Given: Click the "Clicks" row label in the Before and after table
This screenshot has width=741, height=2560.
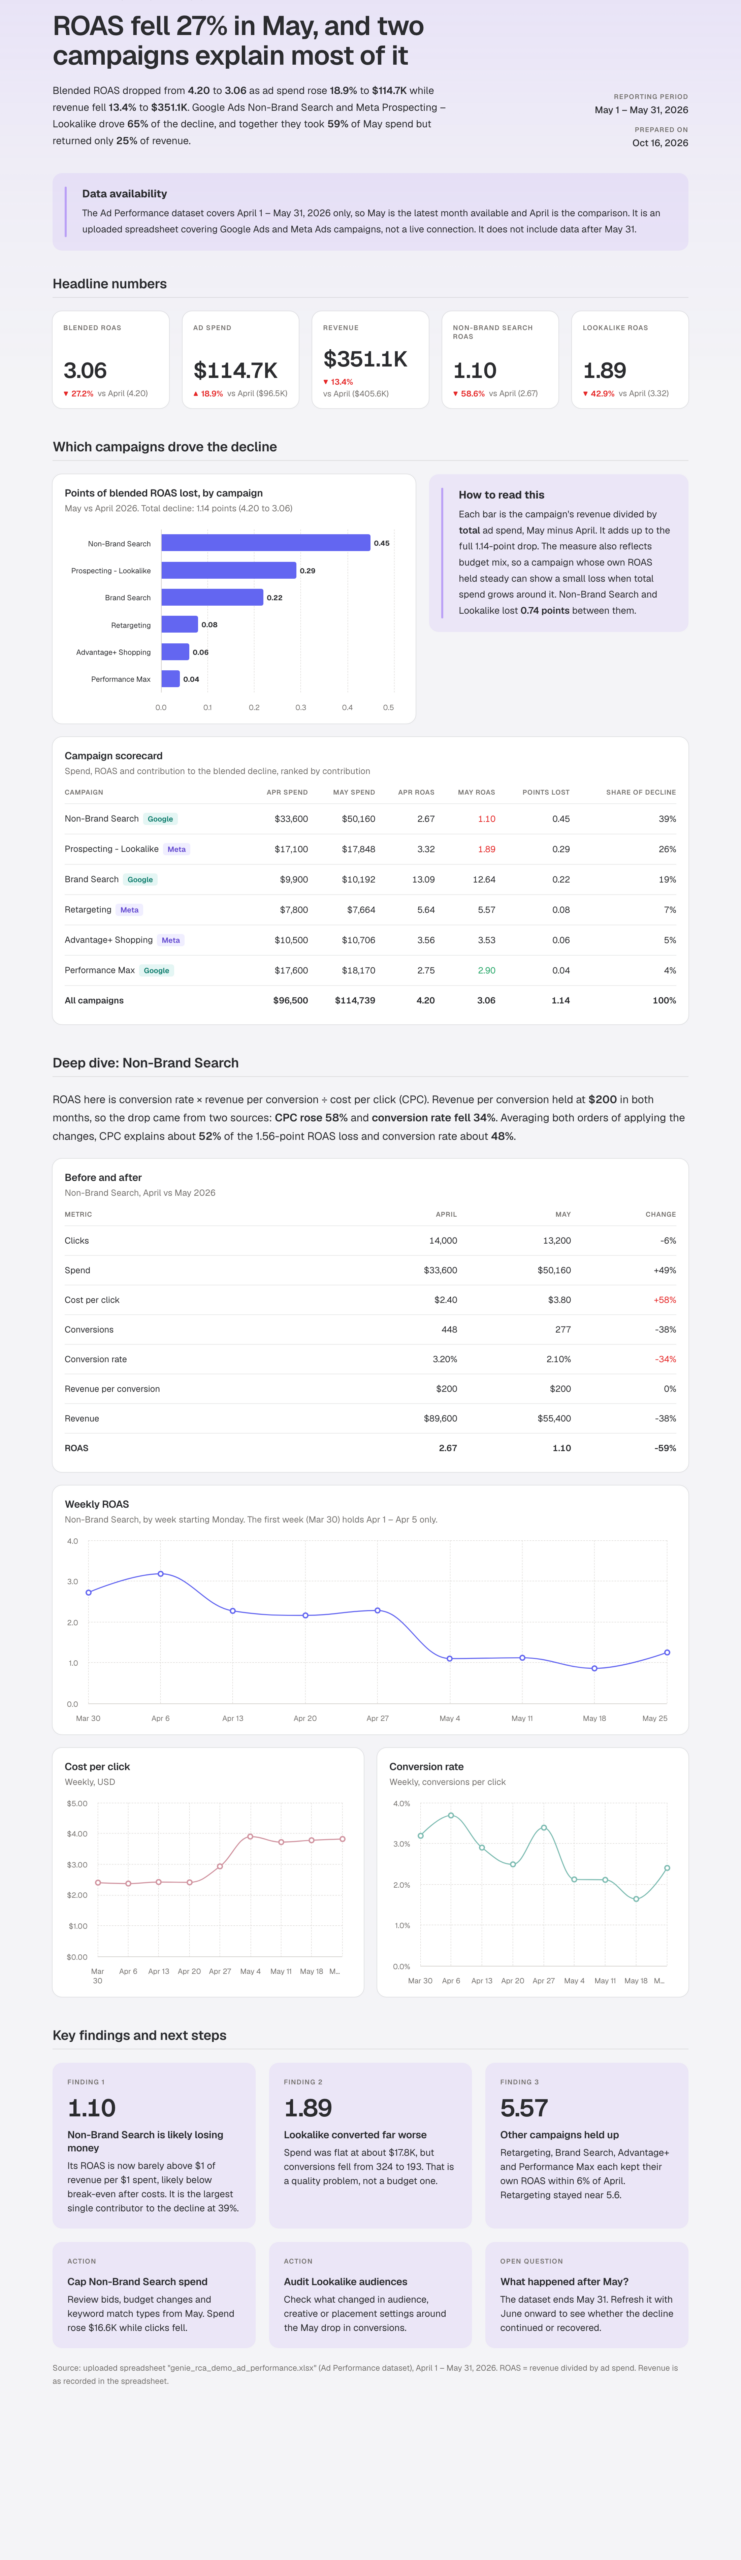Looking at the screenshot, I should 77,1240.
